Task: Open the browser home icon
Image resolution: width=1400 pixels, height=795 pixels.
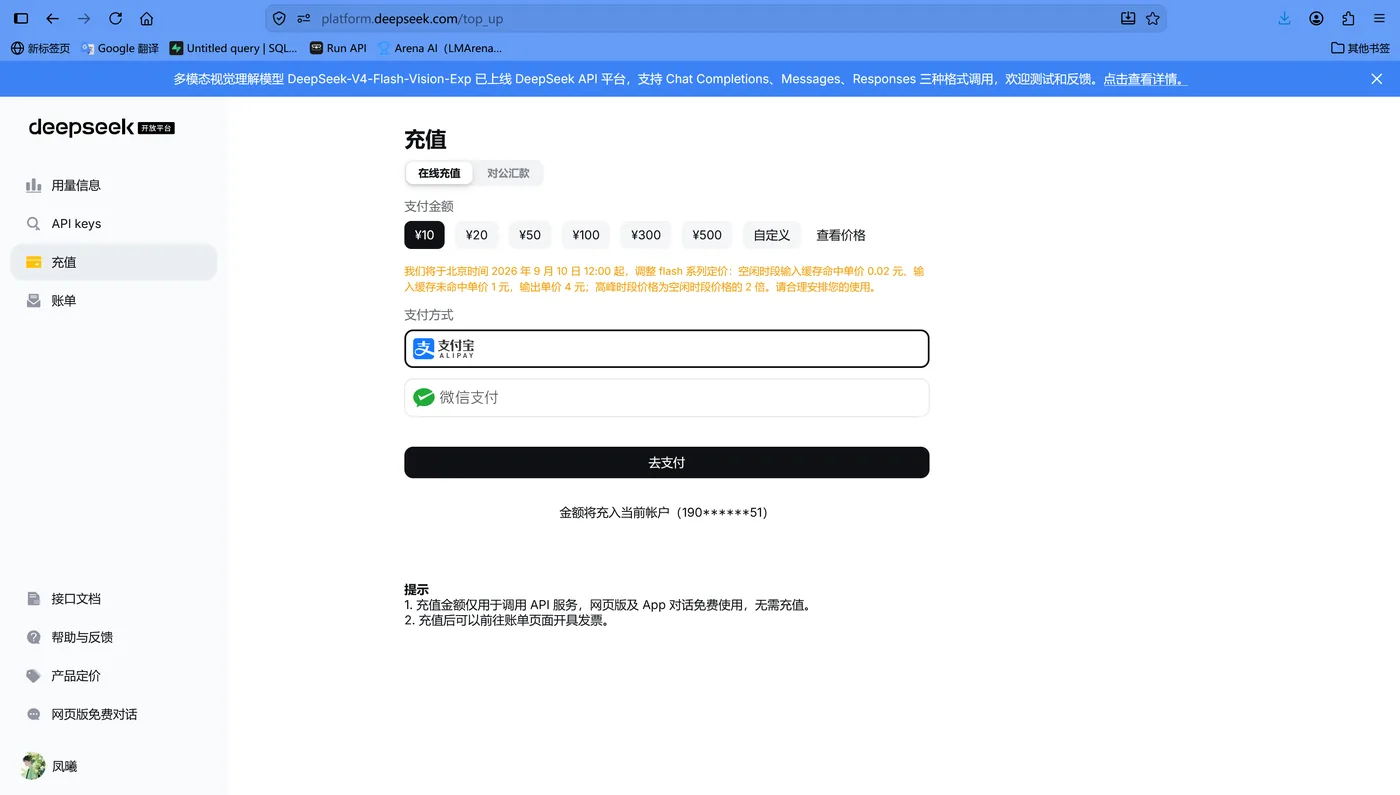Action: (147, 18)
